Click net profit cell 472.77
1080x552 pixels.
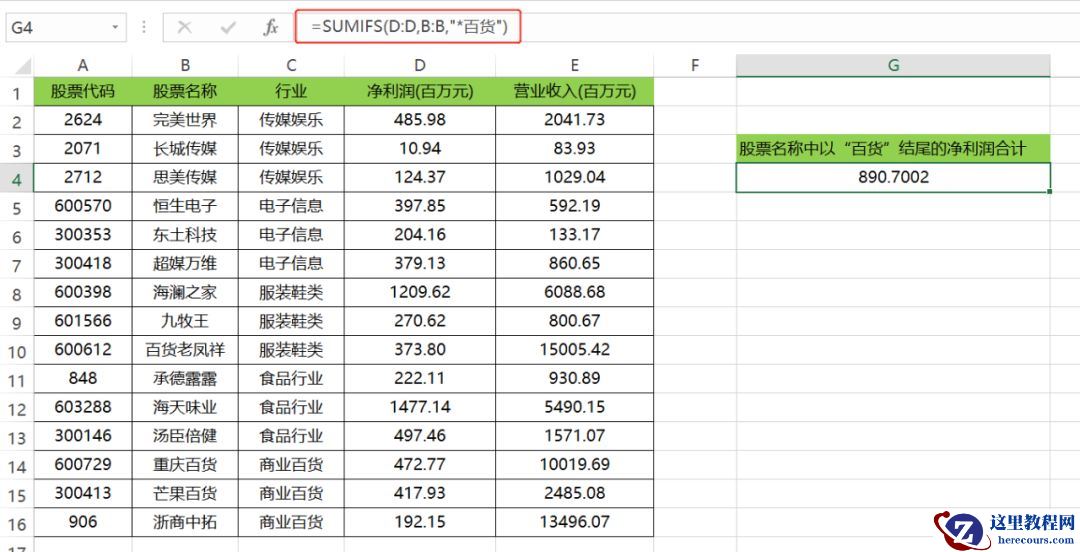click(x=420, y=464)
